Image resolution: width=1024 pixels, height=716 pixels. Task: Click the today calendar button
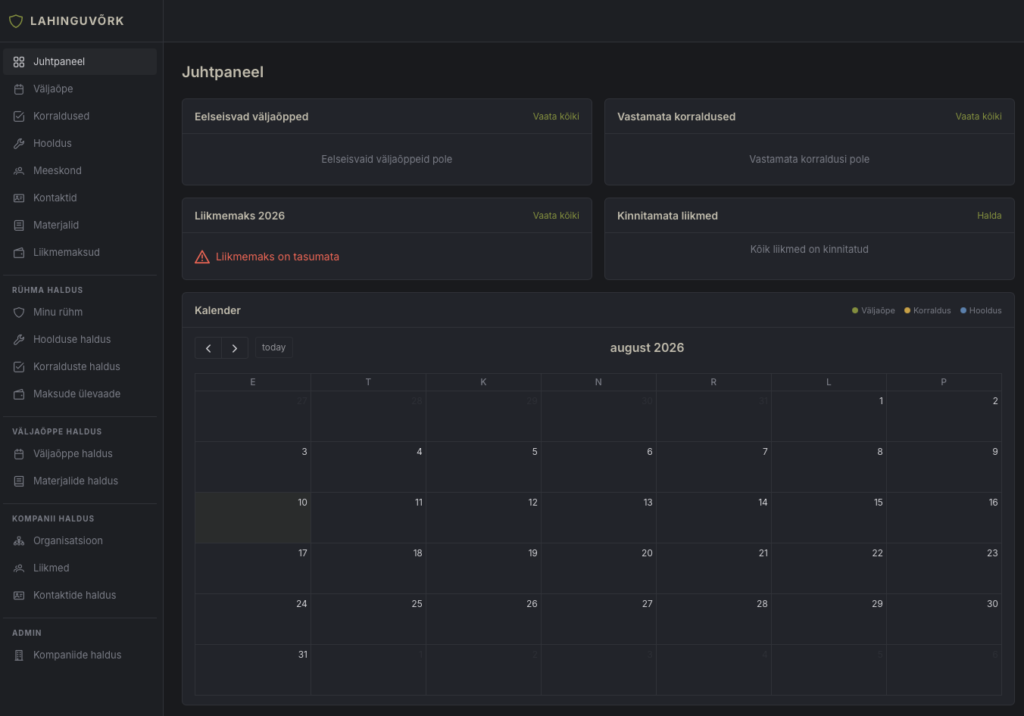[274, 348]
